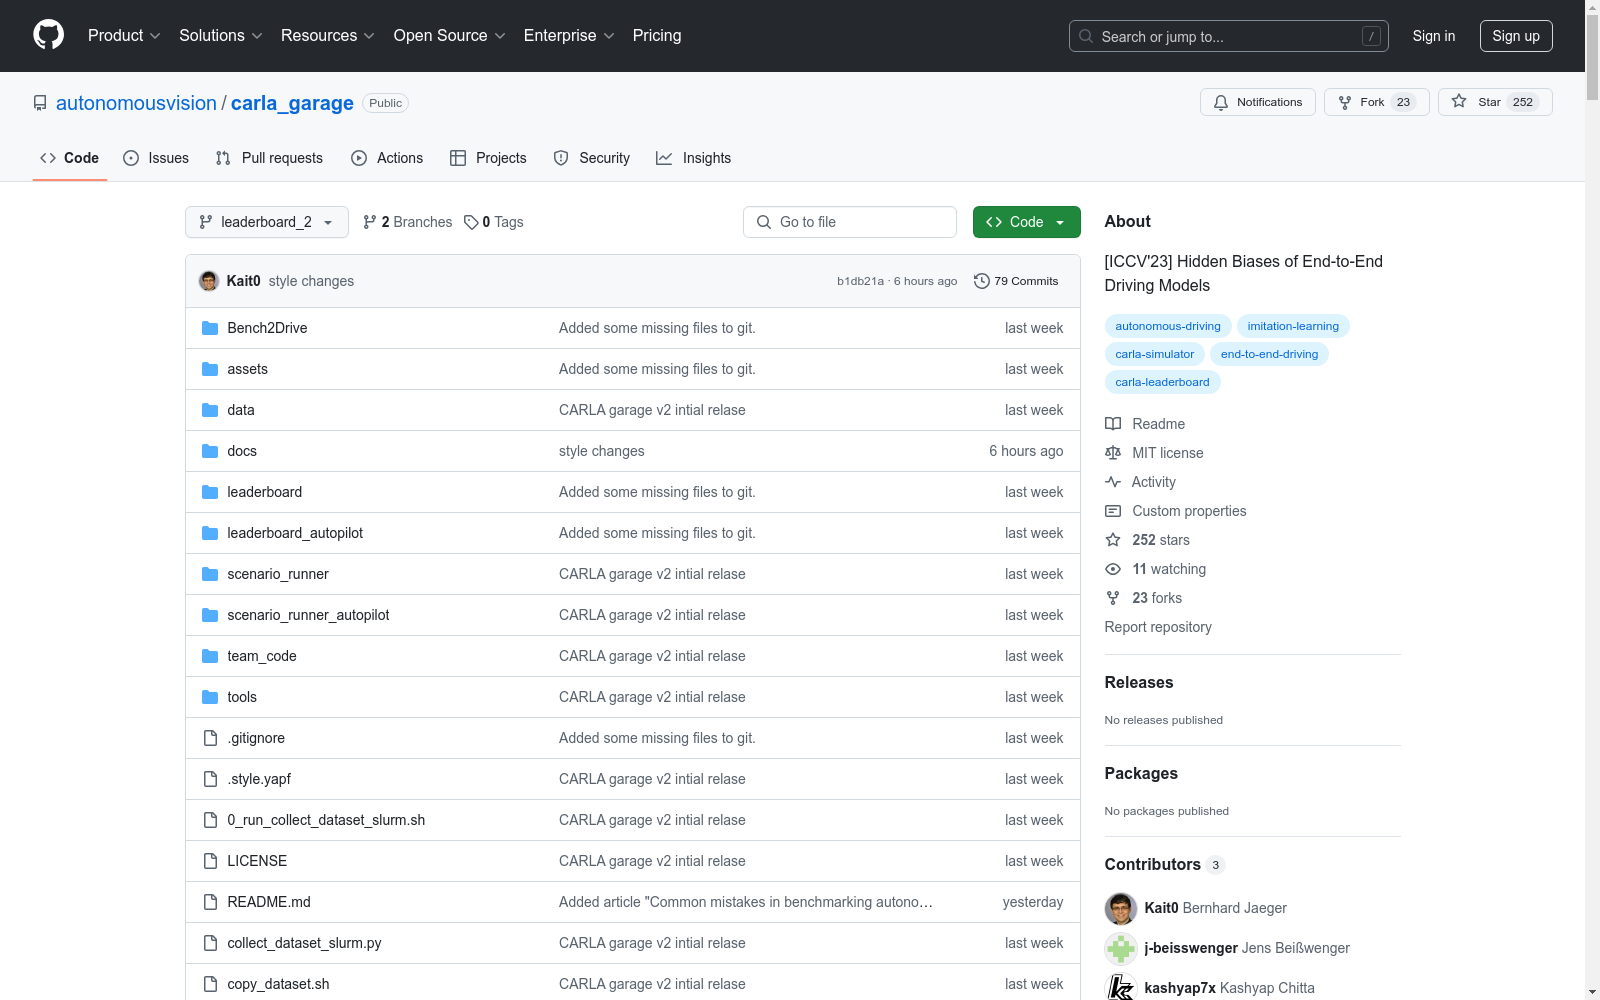
Task: Open the Security tab
Action: pos(592,158)
